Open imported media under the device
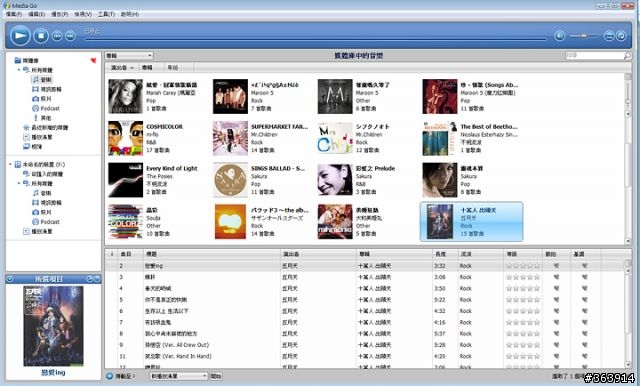This screenshot has width=640, height=386. click(x=43, y=174)
